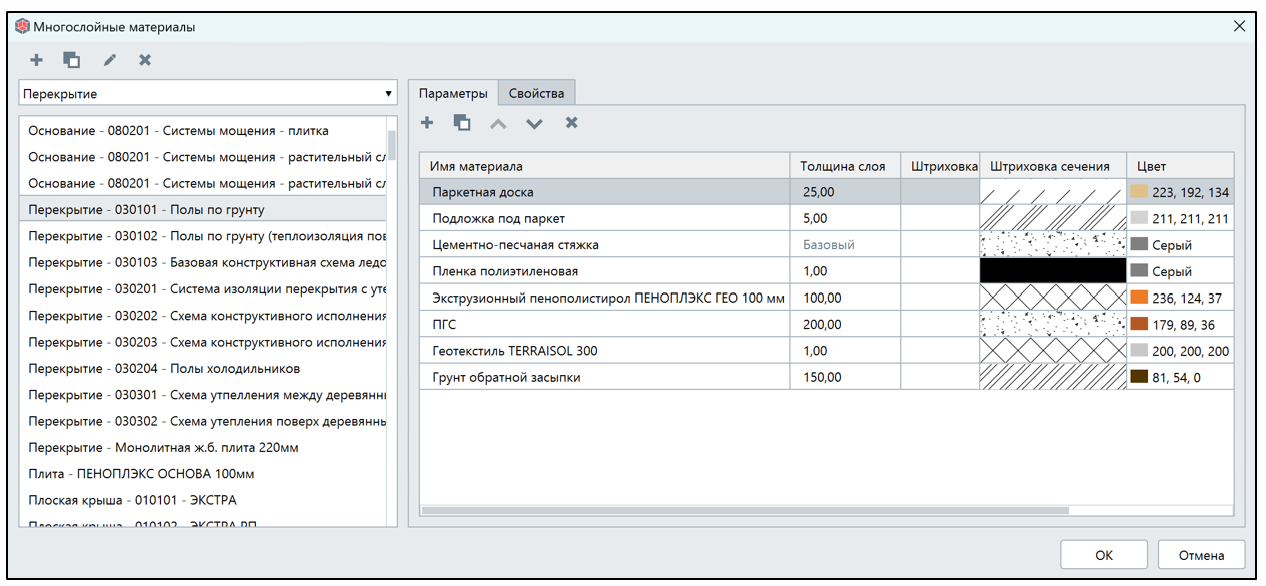Open the dark color swatch 81, 54, 0
This screenshot has height=586, width=1266.
(x=1139, y=377)
